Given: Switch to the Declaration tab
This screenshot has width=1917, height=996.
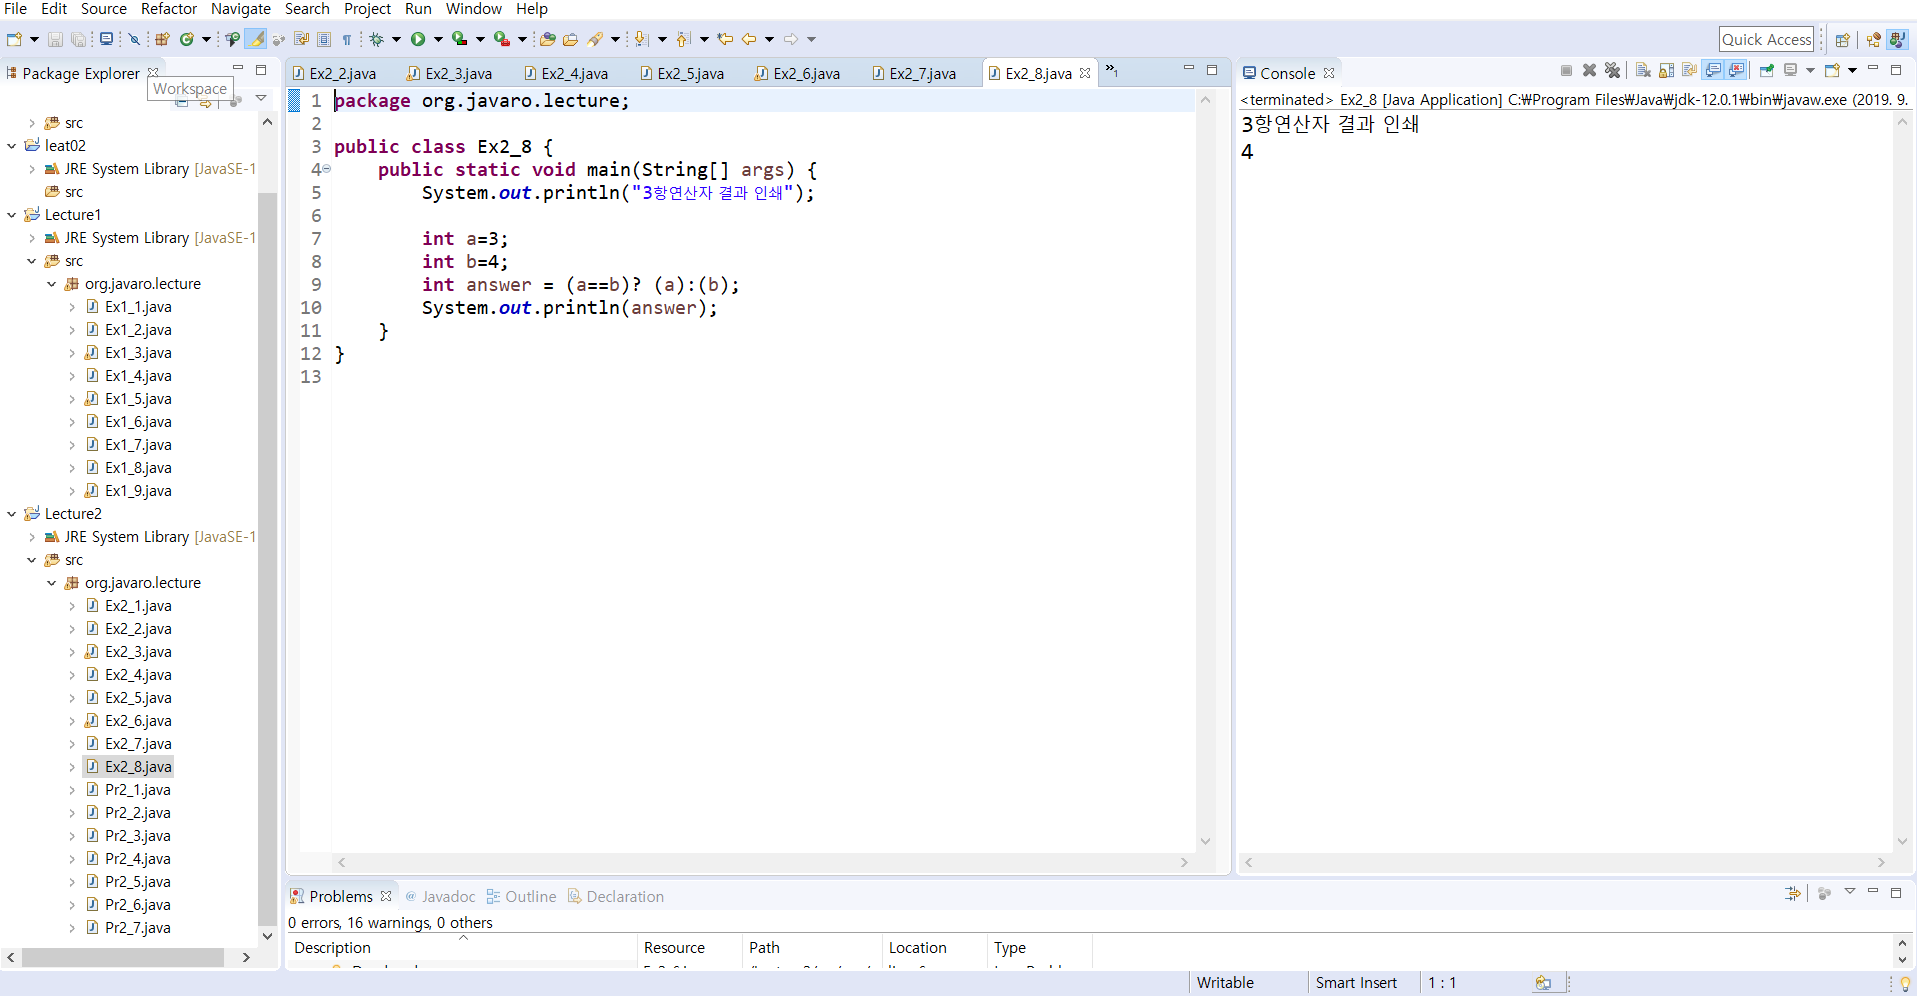Looking at the screenshot, I should (x=616, y=897).
